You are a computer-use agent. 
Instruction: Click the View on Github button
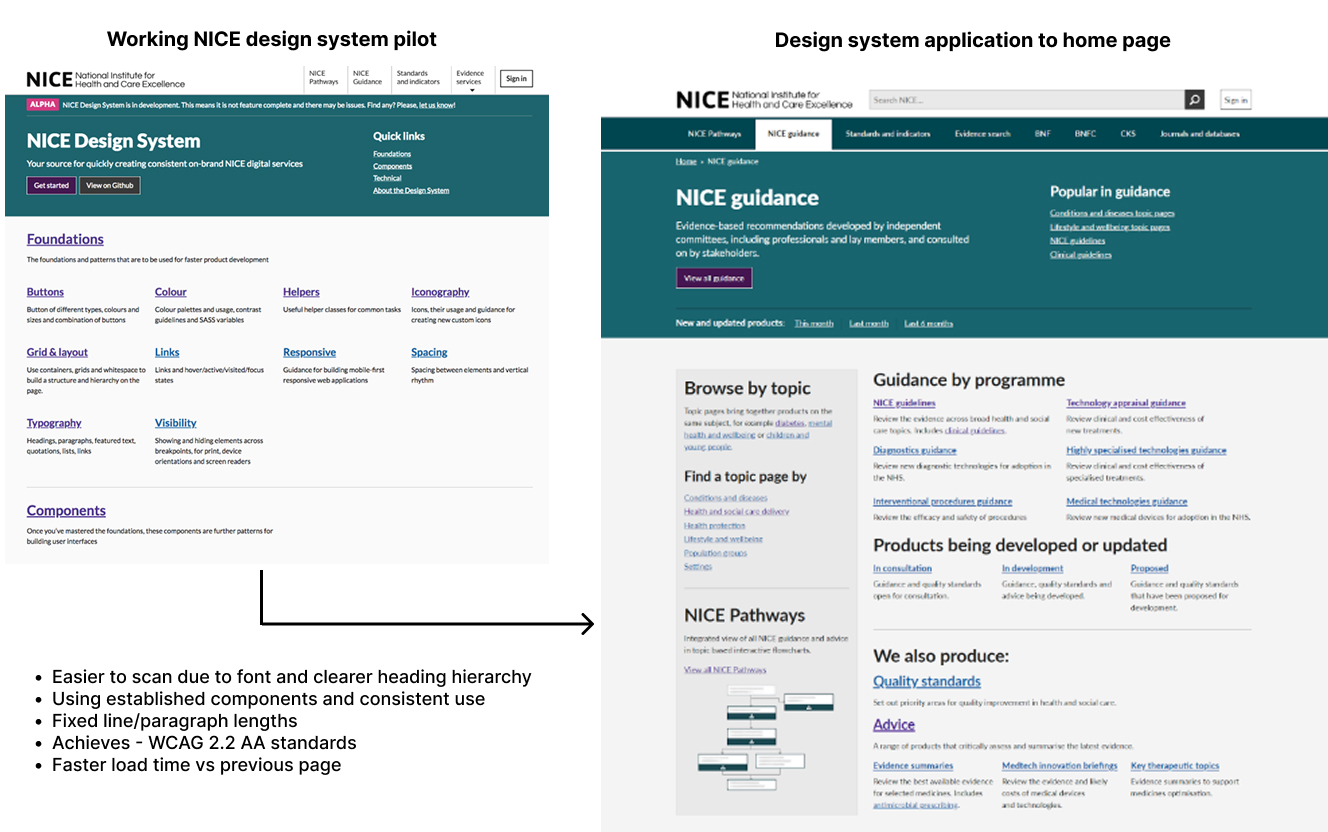(110, 185)
